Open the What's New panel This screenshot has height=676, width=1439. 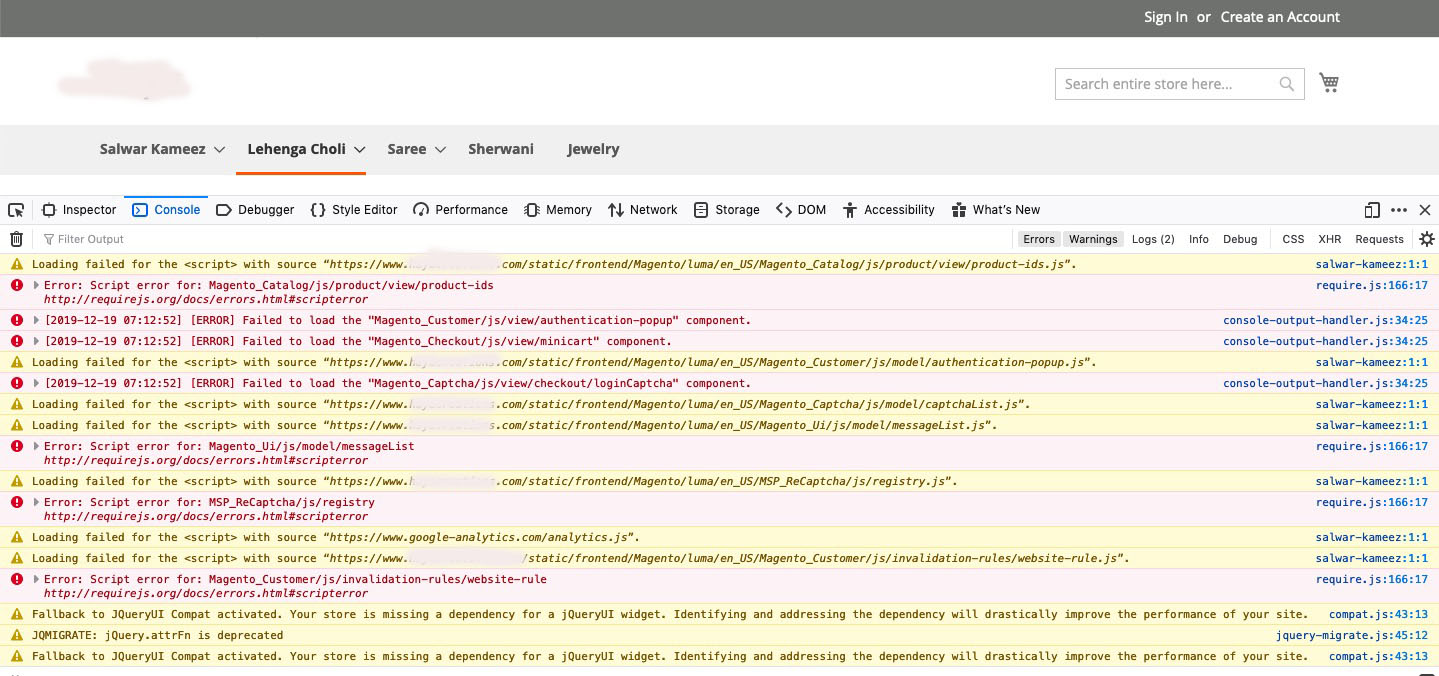(x=996, y=210)
